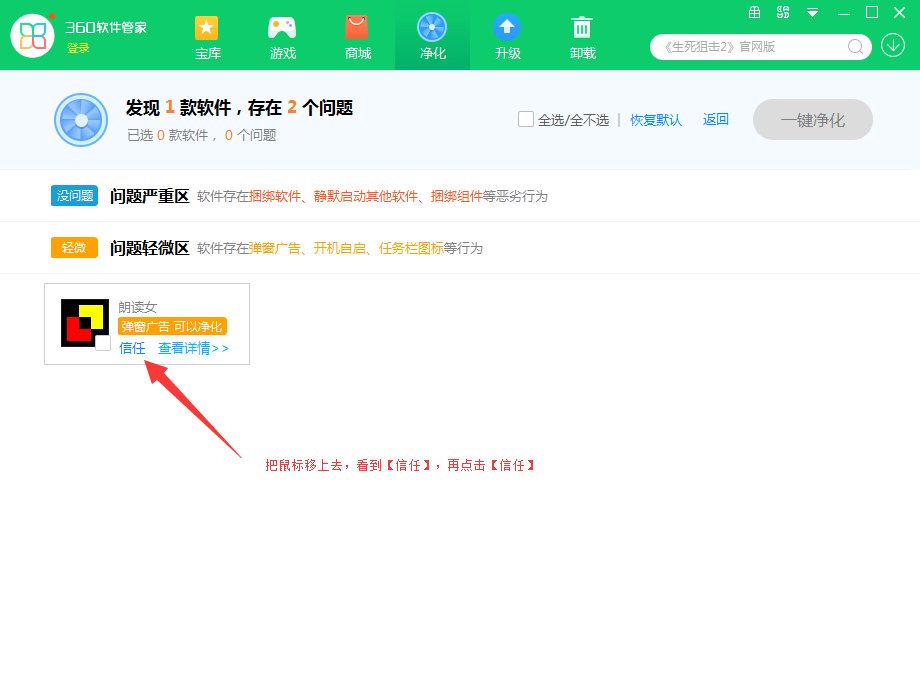
Task: Toggle the 全选/全不选 checkbox
Action: [x=526, y=119]
